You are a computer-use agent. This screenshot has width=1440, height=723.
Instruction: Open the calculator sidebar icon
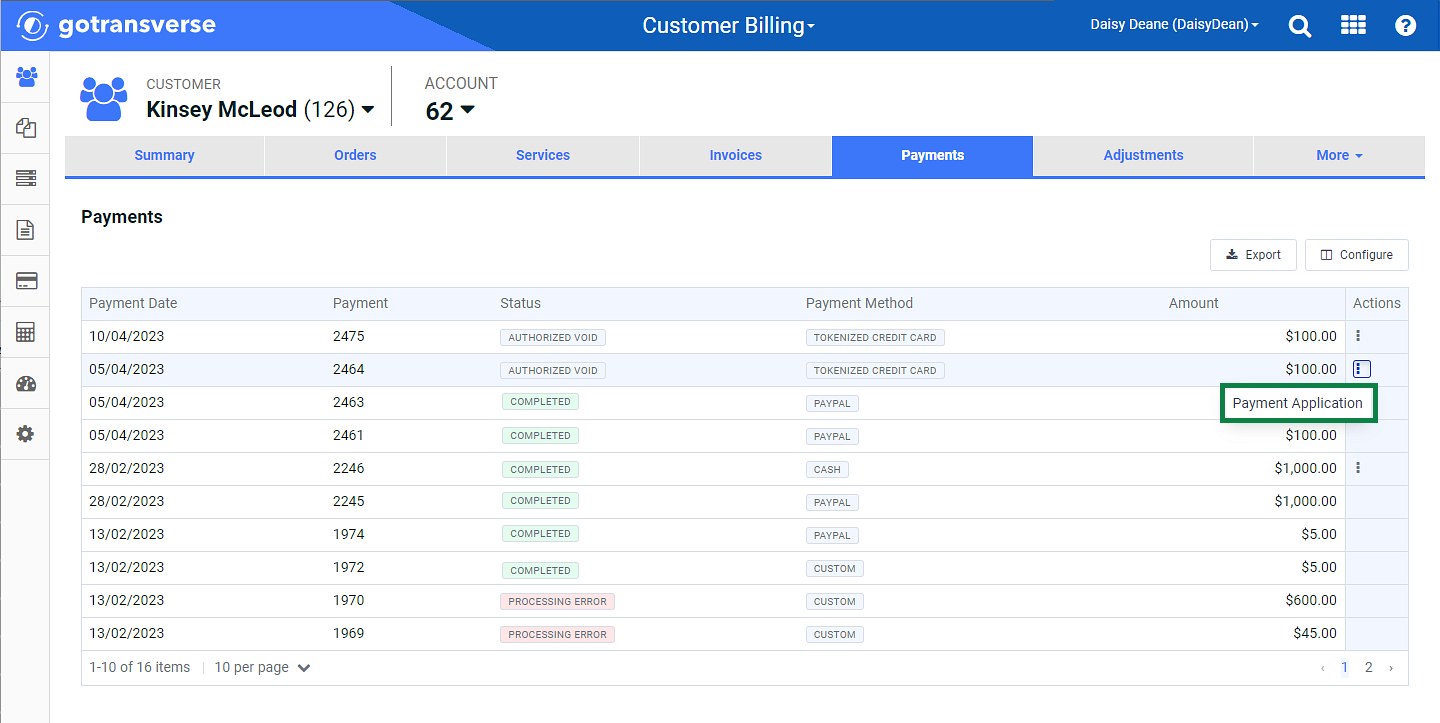[x=26, y=332]
